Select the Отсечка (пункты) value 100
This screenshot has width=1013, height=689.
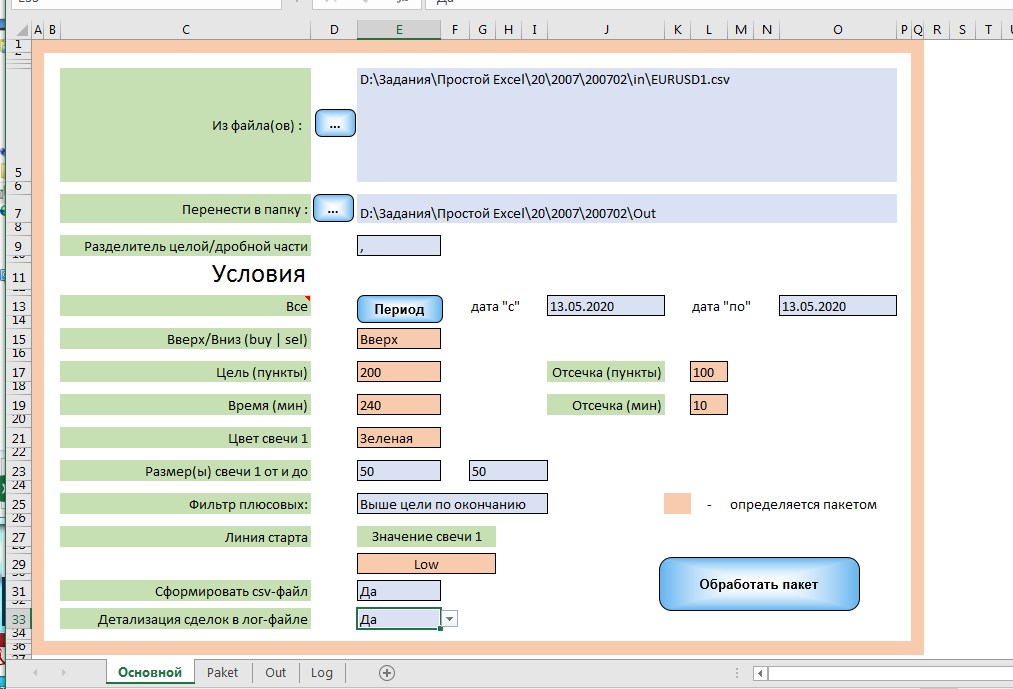(709, 372)
